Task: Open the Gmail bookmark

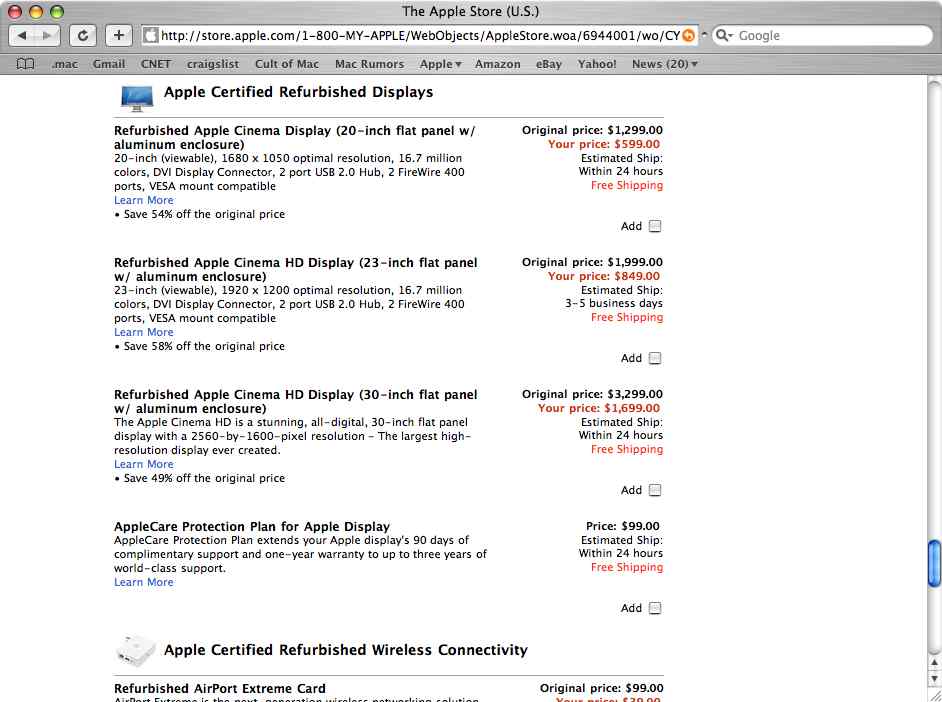Action: pos(109,64)
